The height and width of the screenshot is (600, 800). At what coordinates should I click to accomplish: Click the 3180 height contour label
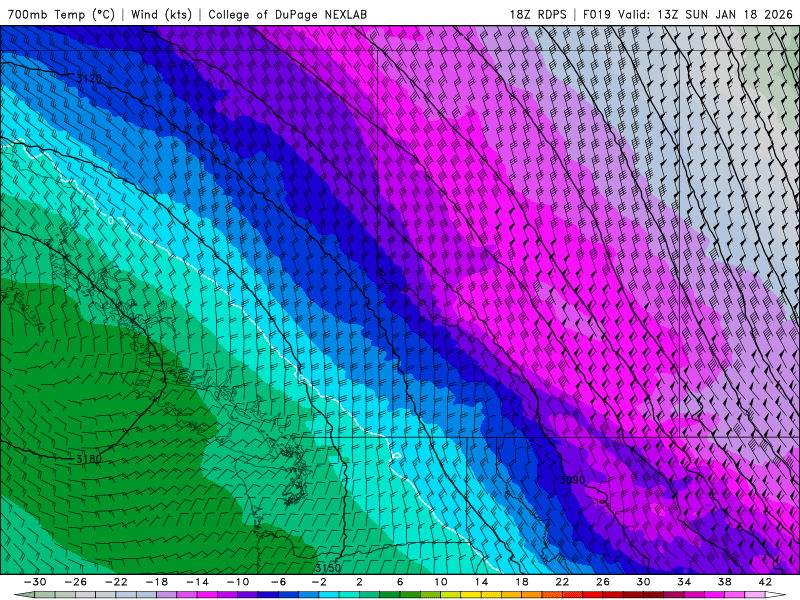(x=89, y=459)
